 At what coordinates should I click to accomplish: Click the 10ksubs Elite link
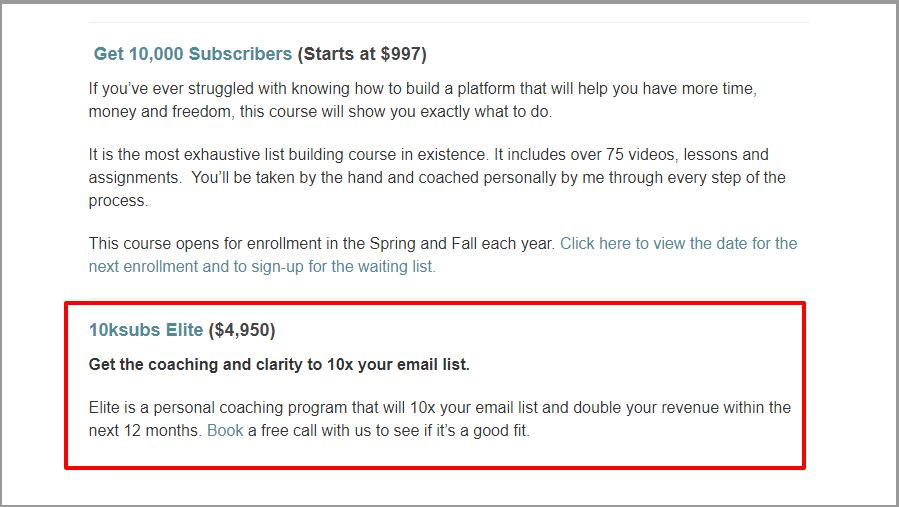point(146,330)
